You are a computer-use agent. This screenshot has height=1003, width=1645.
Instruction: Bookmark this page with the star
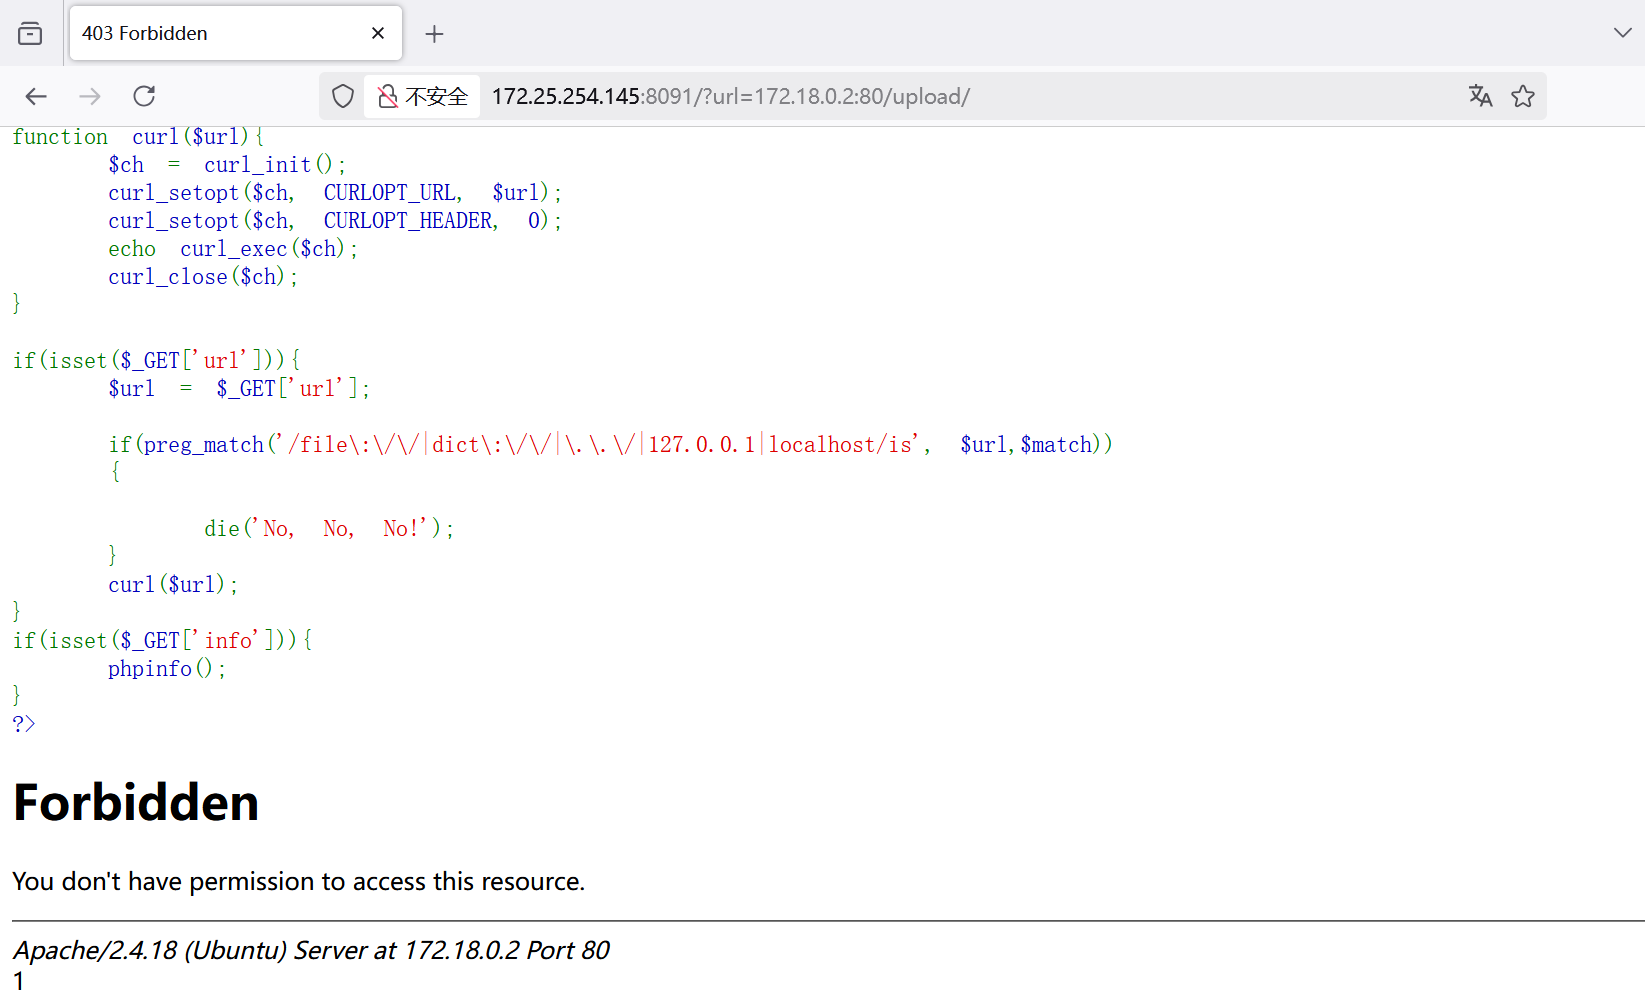[1522, 96]
